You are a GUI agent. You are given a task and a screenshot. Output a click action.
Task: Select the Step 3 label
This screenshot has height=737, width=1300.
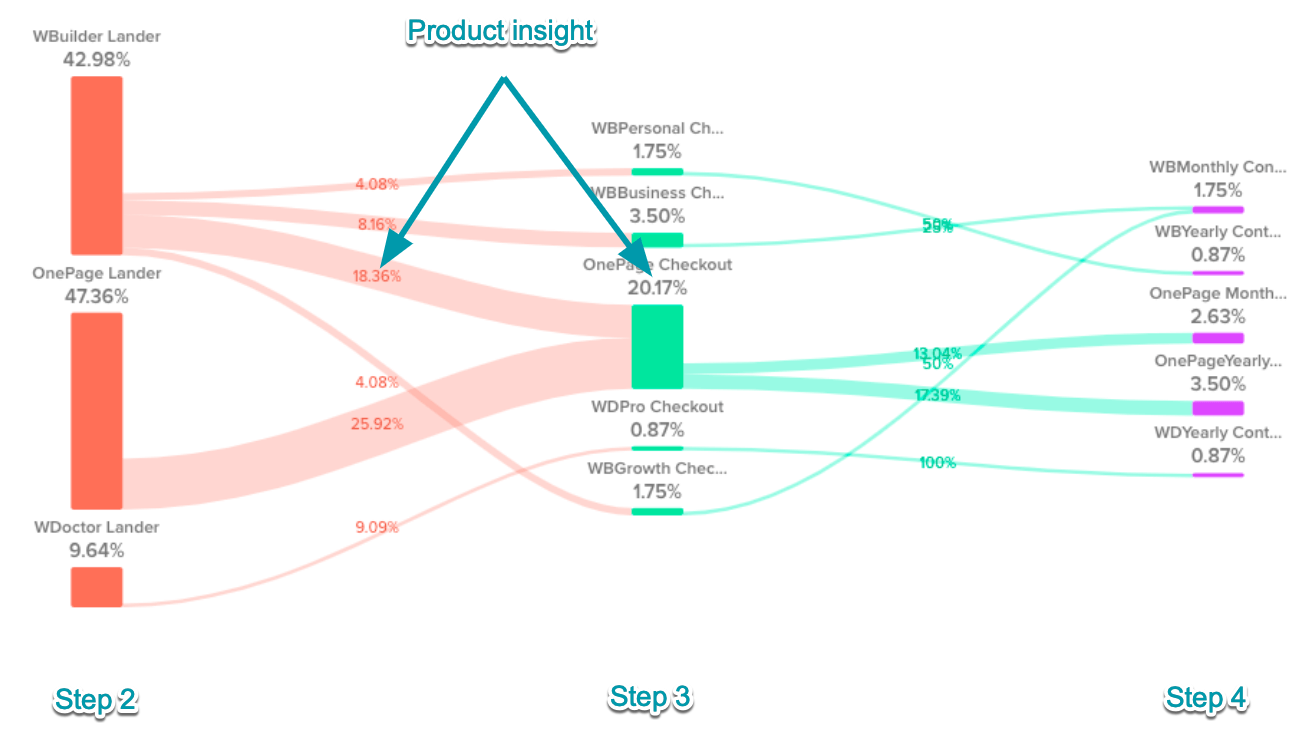tap(650, 698)
